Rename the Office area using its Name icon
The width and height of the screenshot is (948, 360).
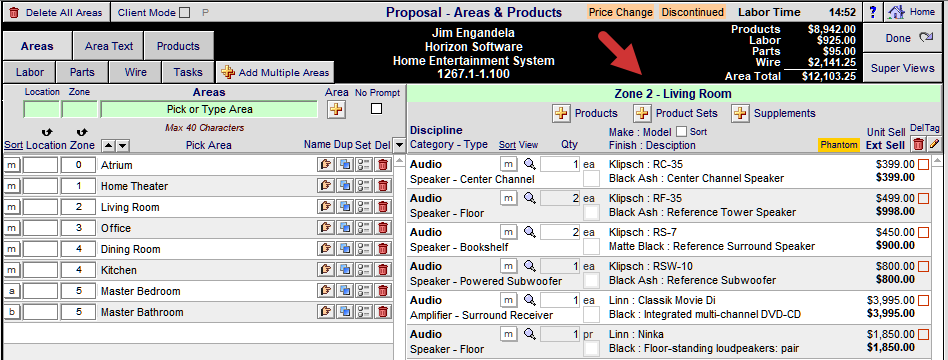(x=326, y=228)
